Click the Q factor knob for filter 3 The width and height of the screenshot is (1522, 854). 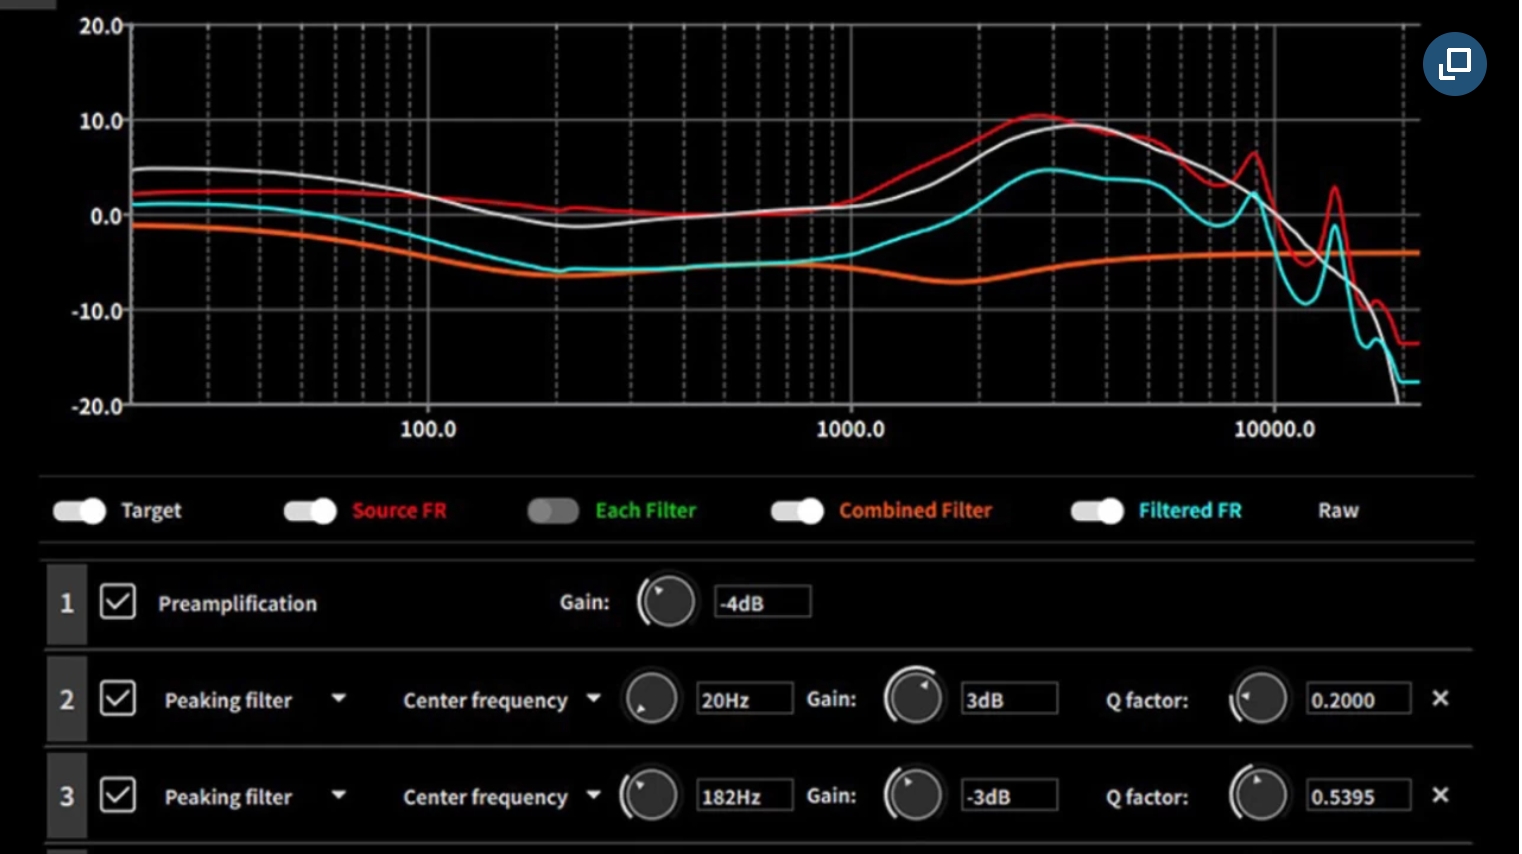click(1259, 796)
